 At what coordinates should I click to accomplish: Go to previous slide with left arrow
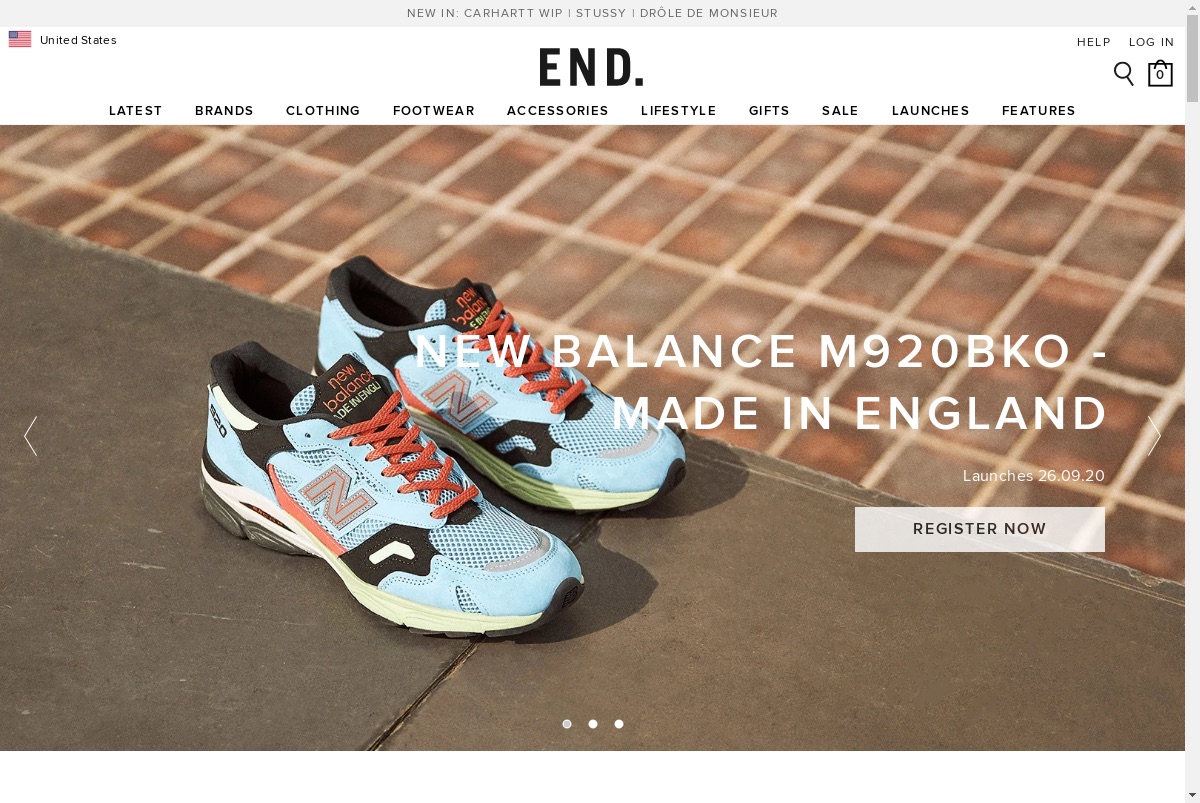coord(31,436)
